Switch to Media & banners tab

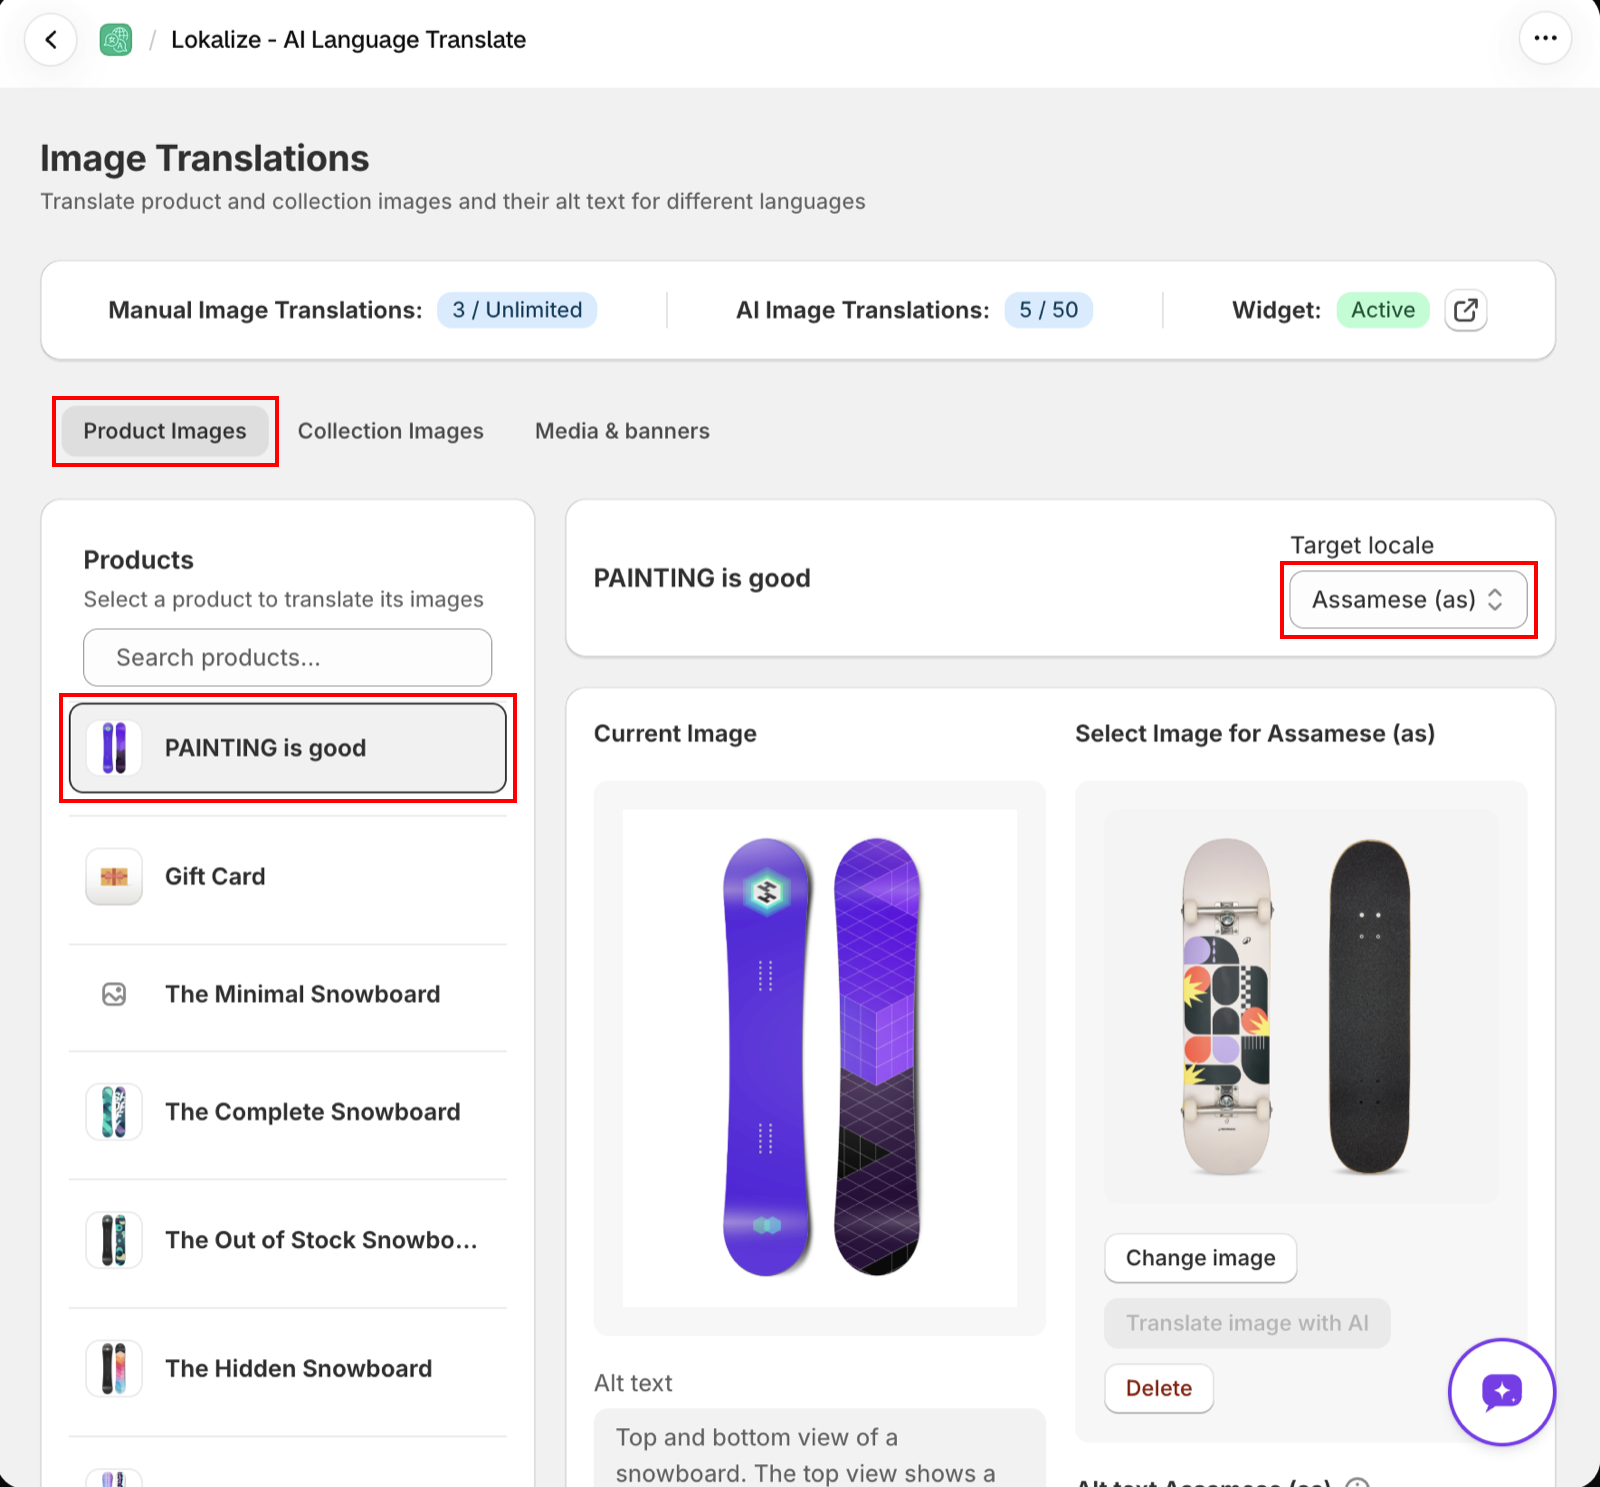click(622, 431)
